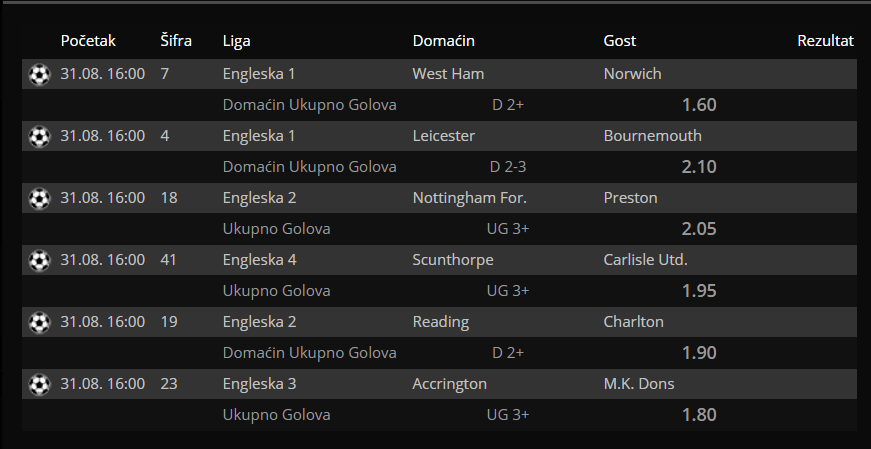Select the 1.60 odds for West Ham
The height and width of the screenshot is (449, 871).
[699, 105]
